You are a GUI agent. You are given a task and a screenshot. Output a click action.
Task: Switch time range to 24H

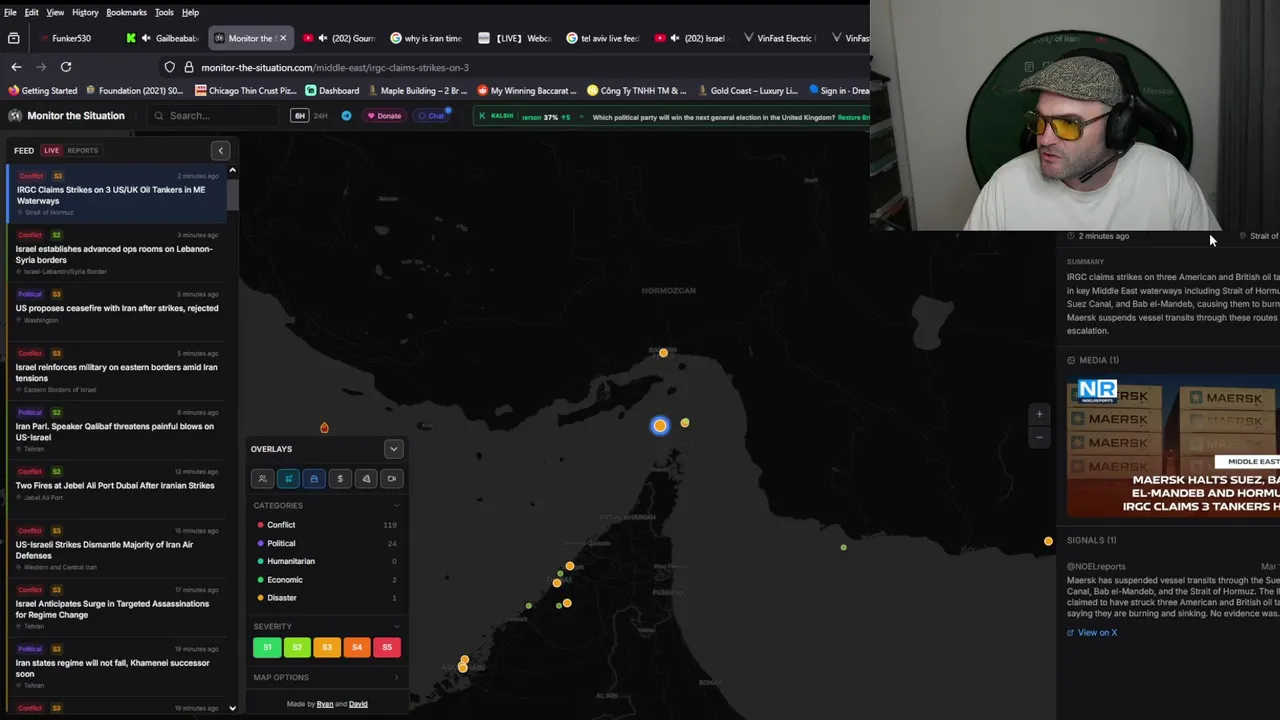pos(321,116)
